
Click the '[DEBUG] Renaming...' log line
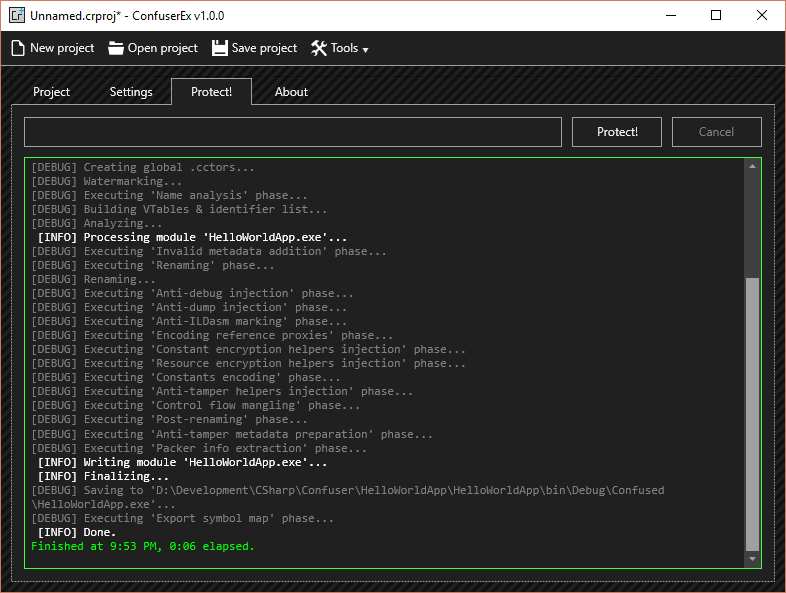click(93, 279)
